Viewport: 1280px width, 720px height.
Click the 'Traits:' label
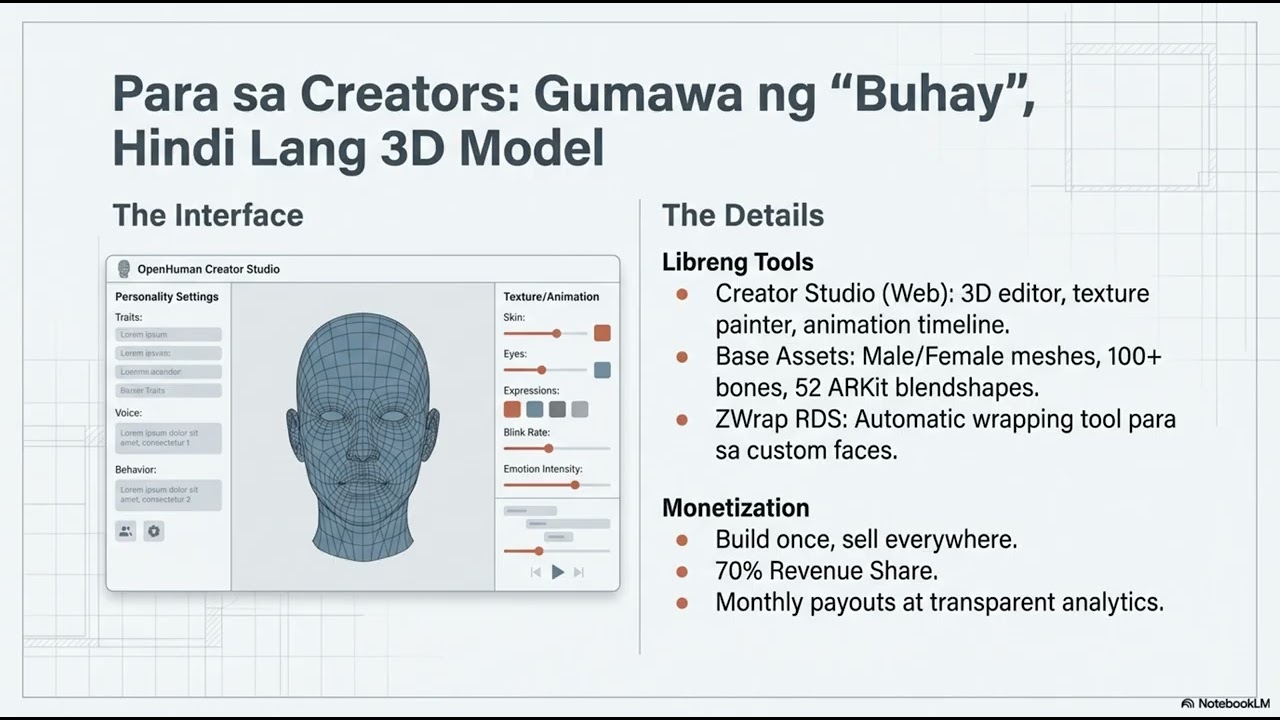click(129, 317)
